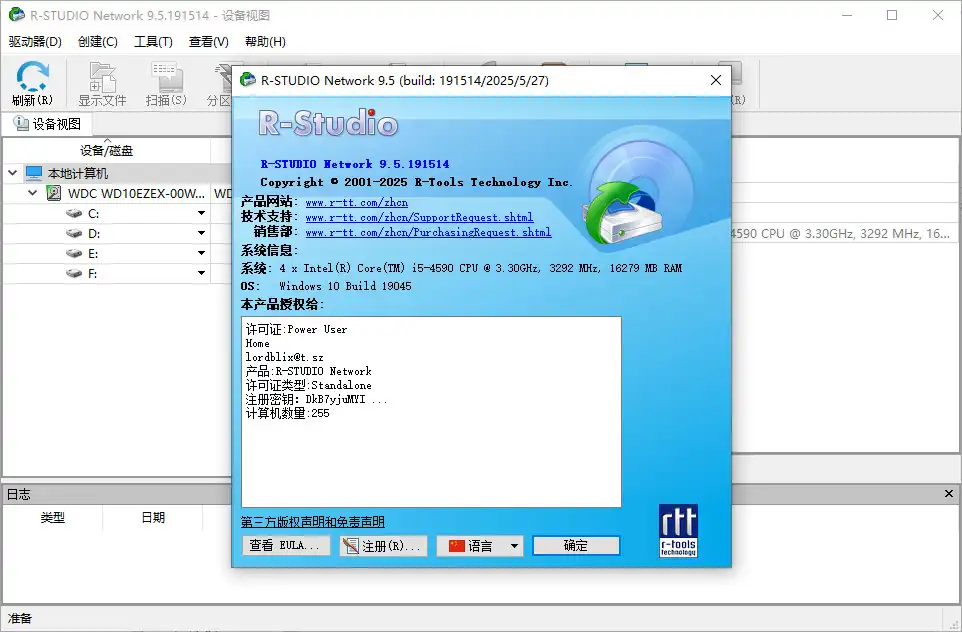Open the dropdown arrow next to D: drive
962x632 pixels.
200,233
